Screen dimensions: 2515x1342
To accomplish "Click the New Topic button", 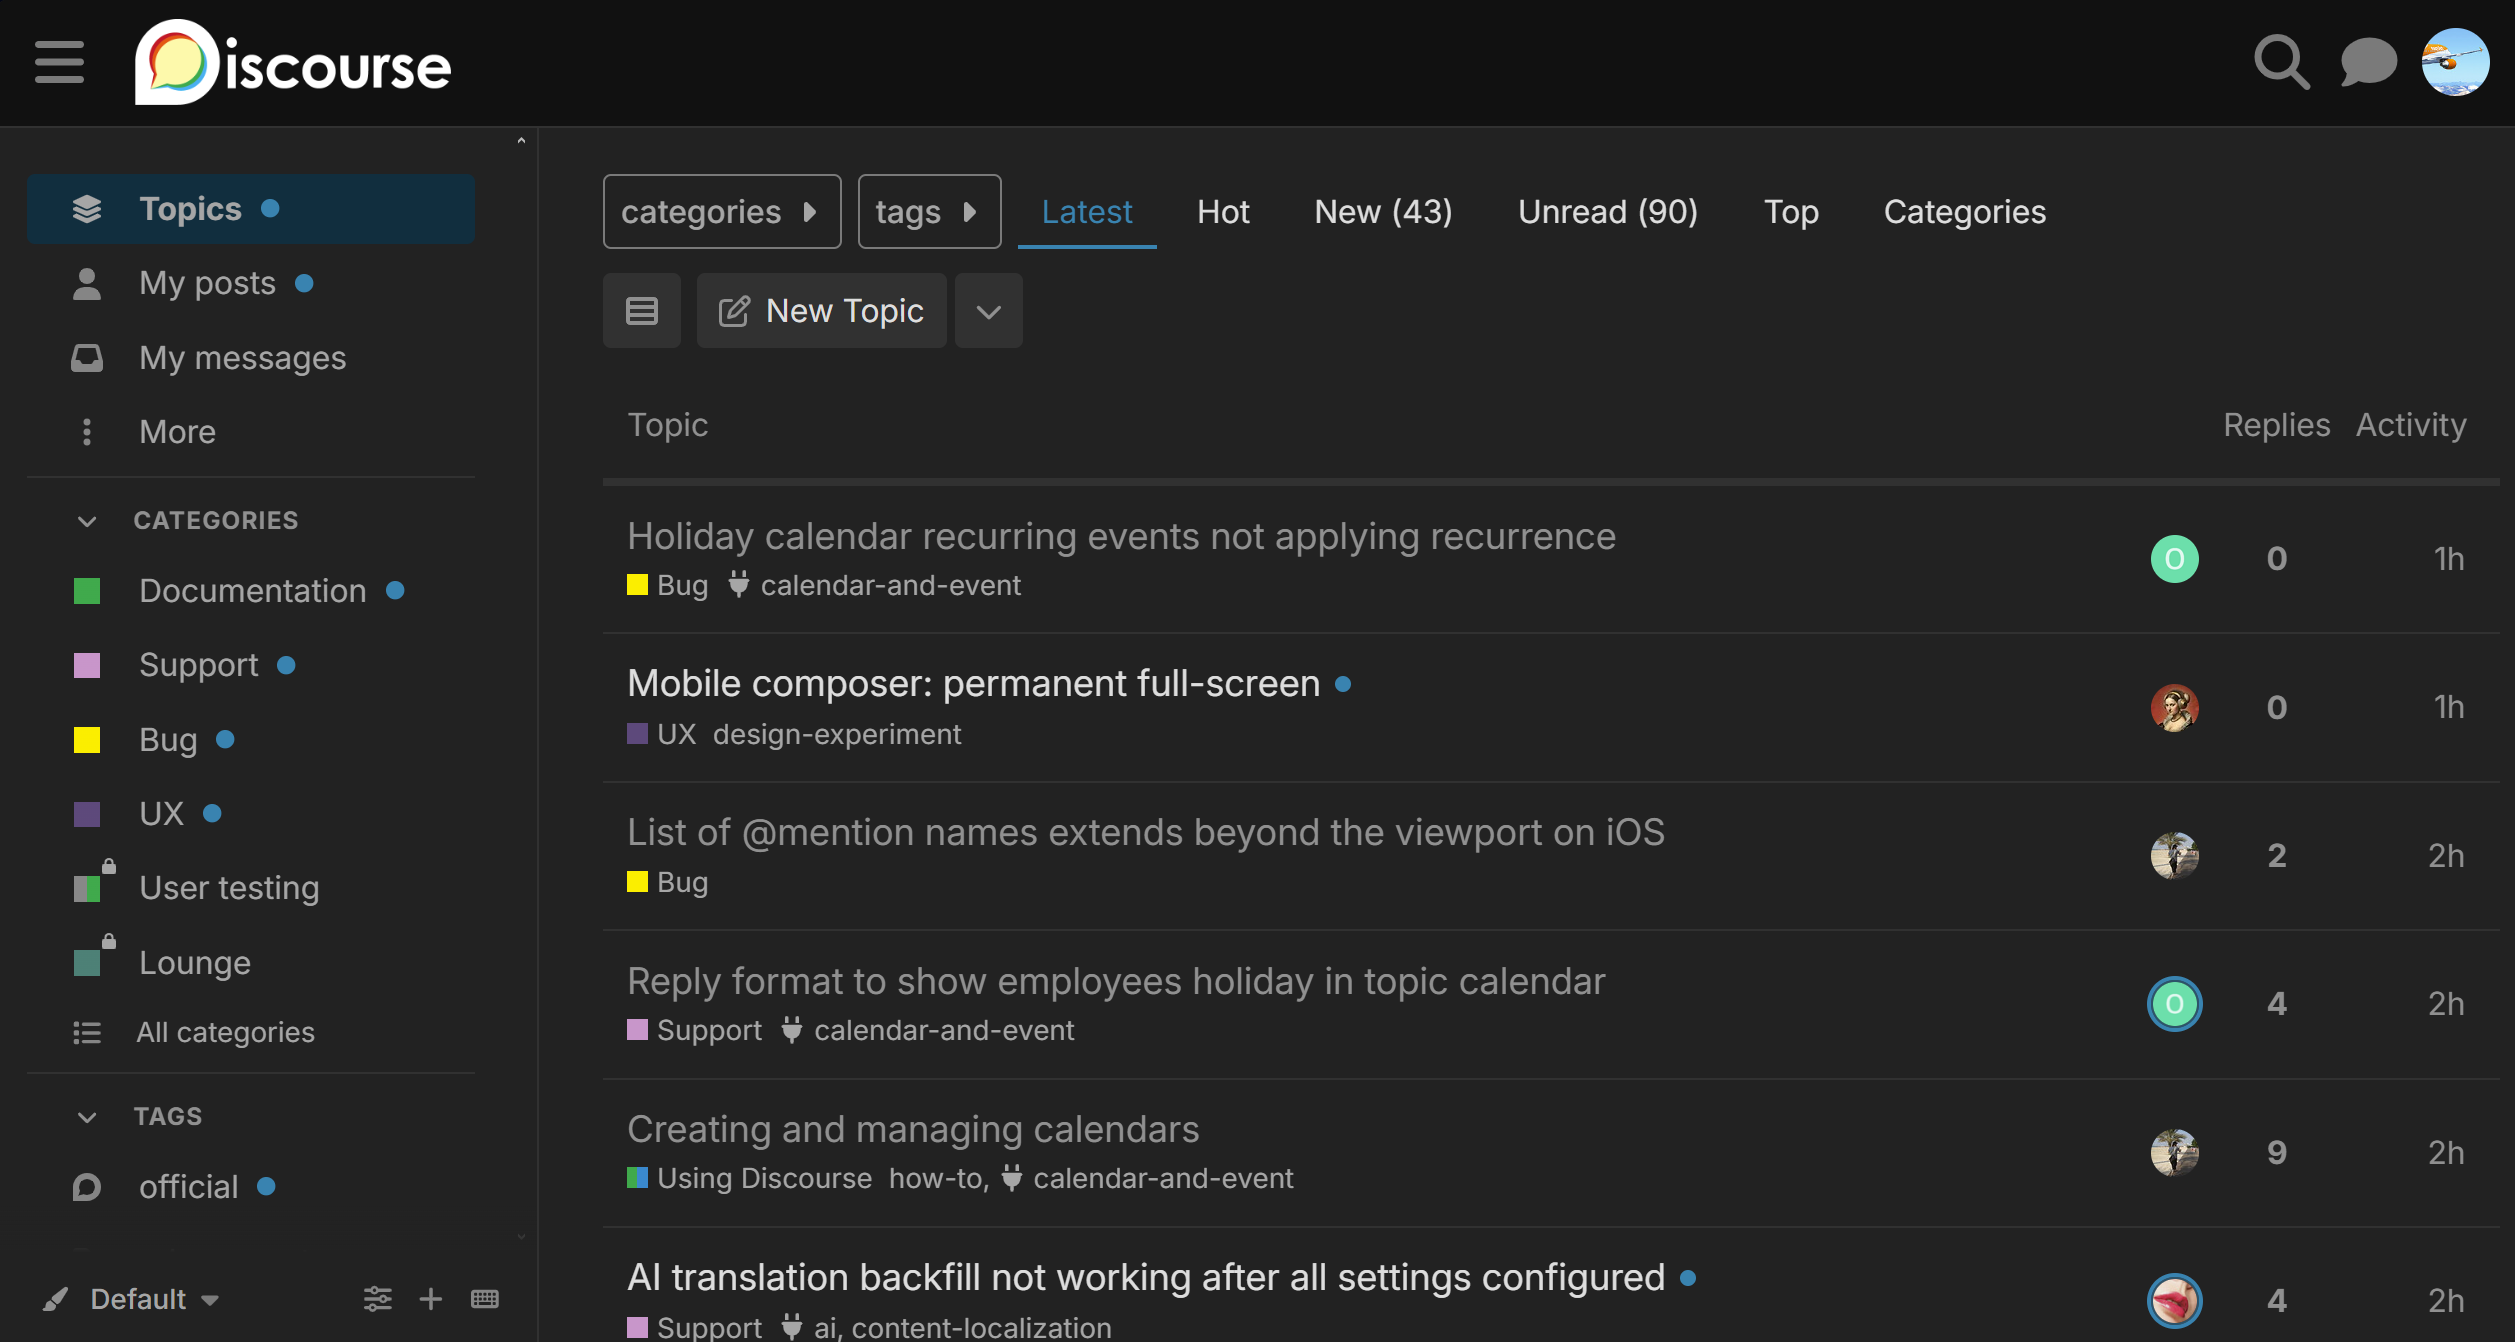I will (822, 311).
